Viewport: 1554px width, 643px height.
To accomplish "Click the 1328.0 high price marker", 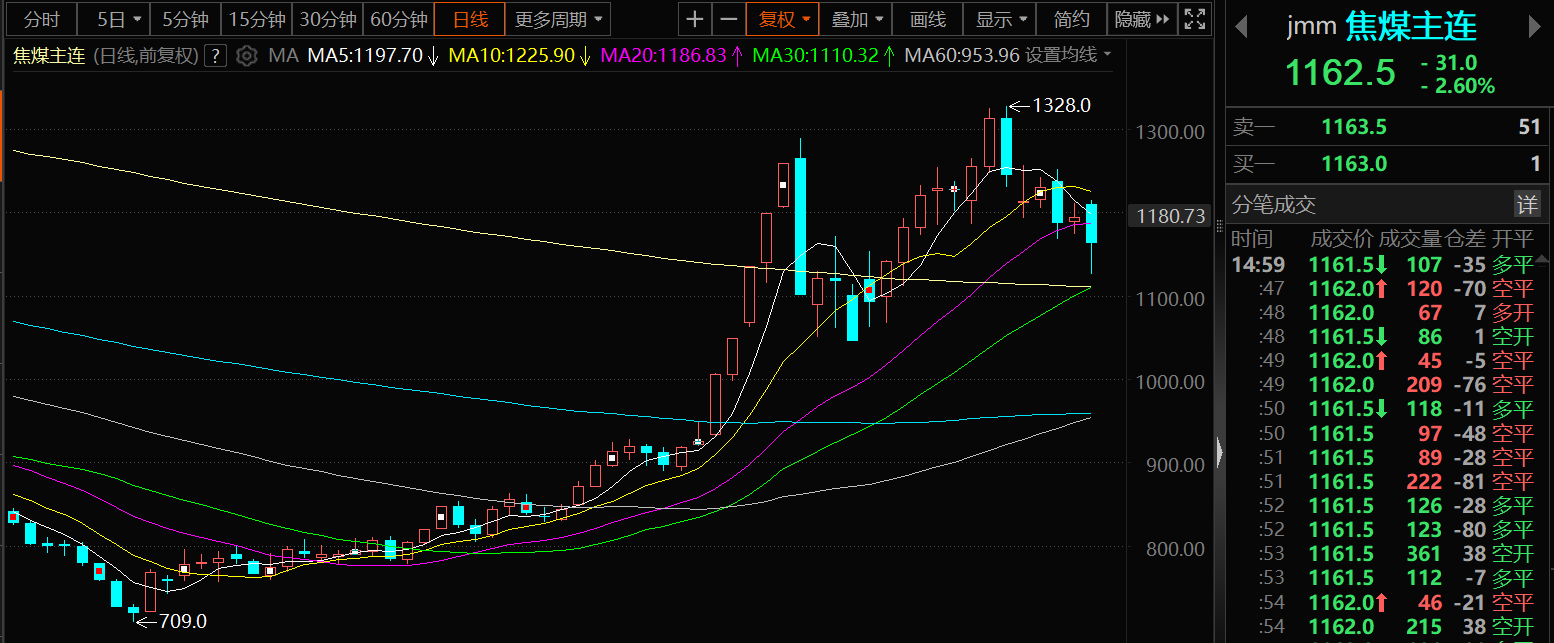I will point(1061,105).
